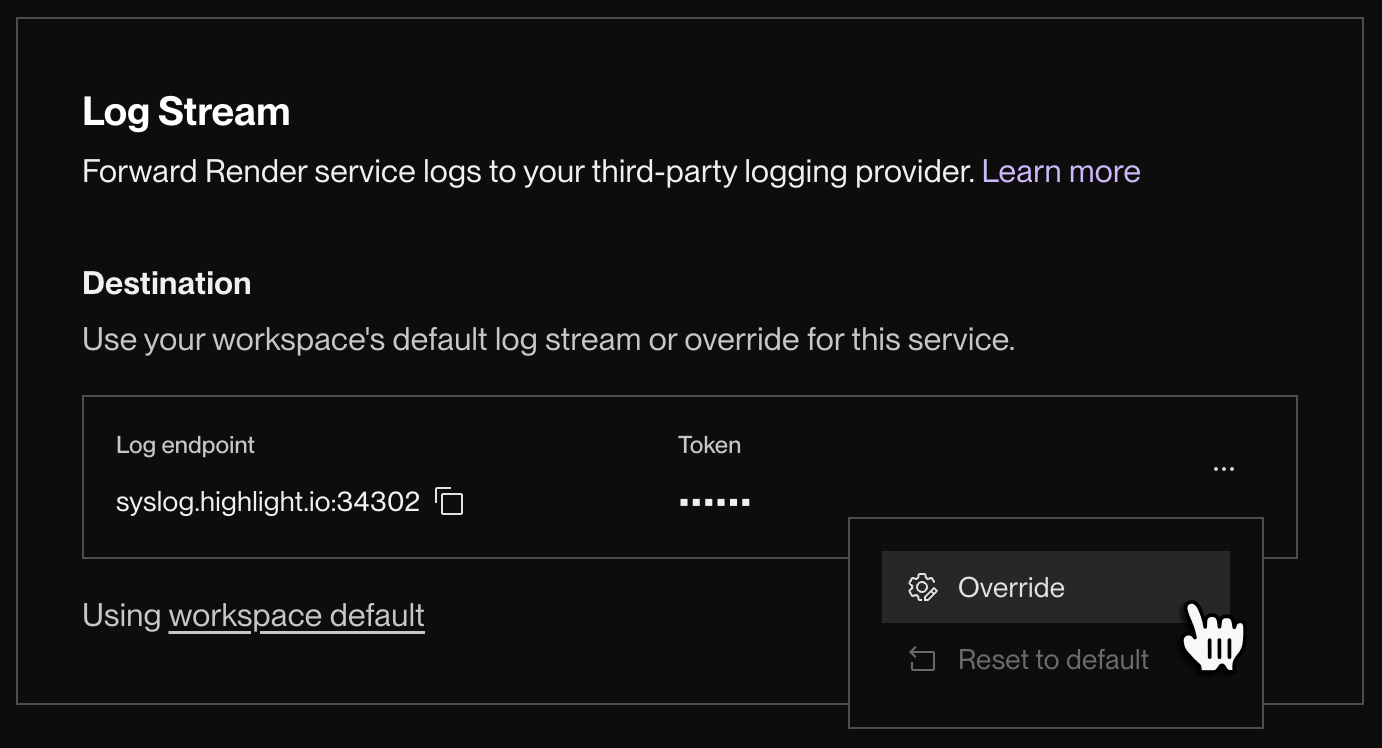Select the three-dot actions icon on the destination card
The width and height of the screenshot is (1382, 748).
1224,468
